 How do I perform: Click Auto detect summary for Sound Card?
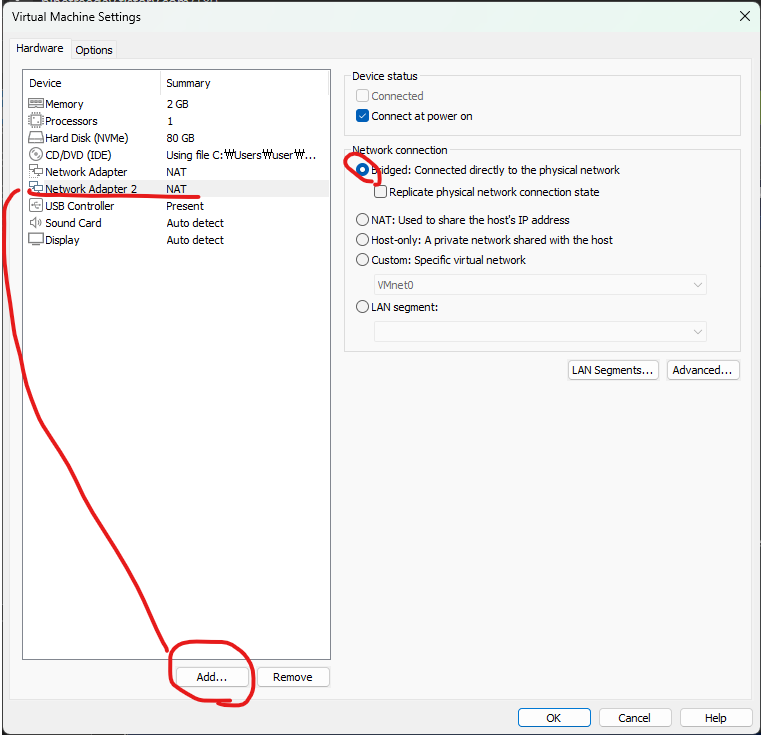(195, 223)
